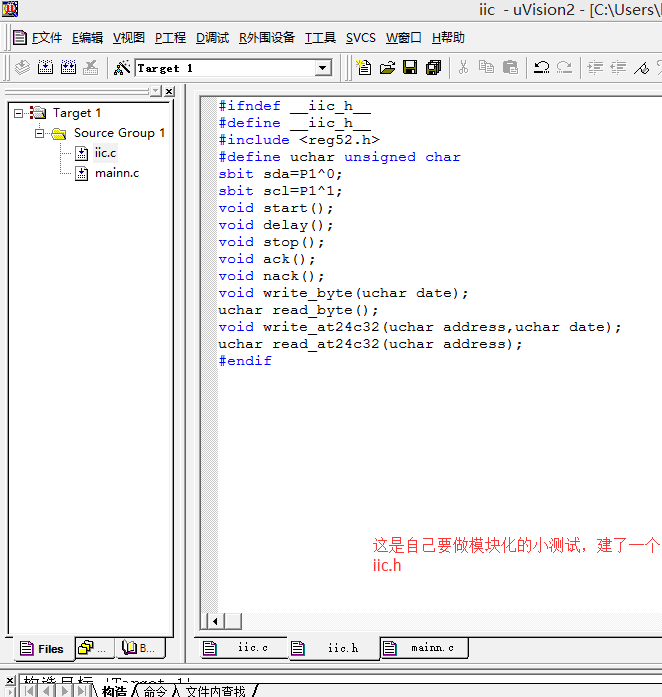Jump to first output tab arrow

pyautogui.click(x=29, y=691)
